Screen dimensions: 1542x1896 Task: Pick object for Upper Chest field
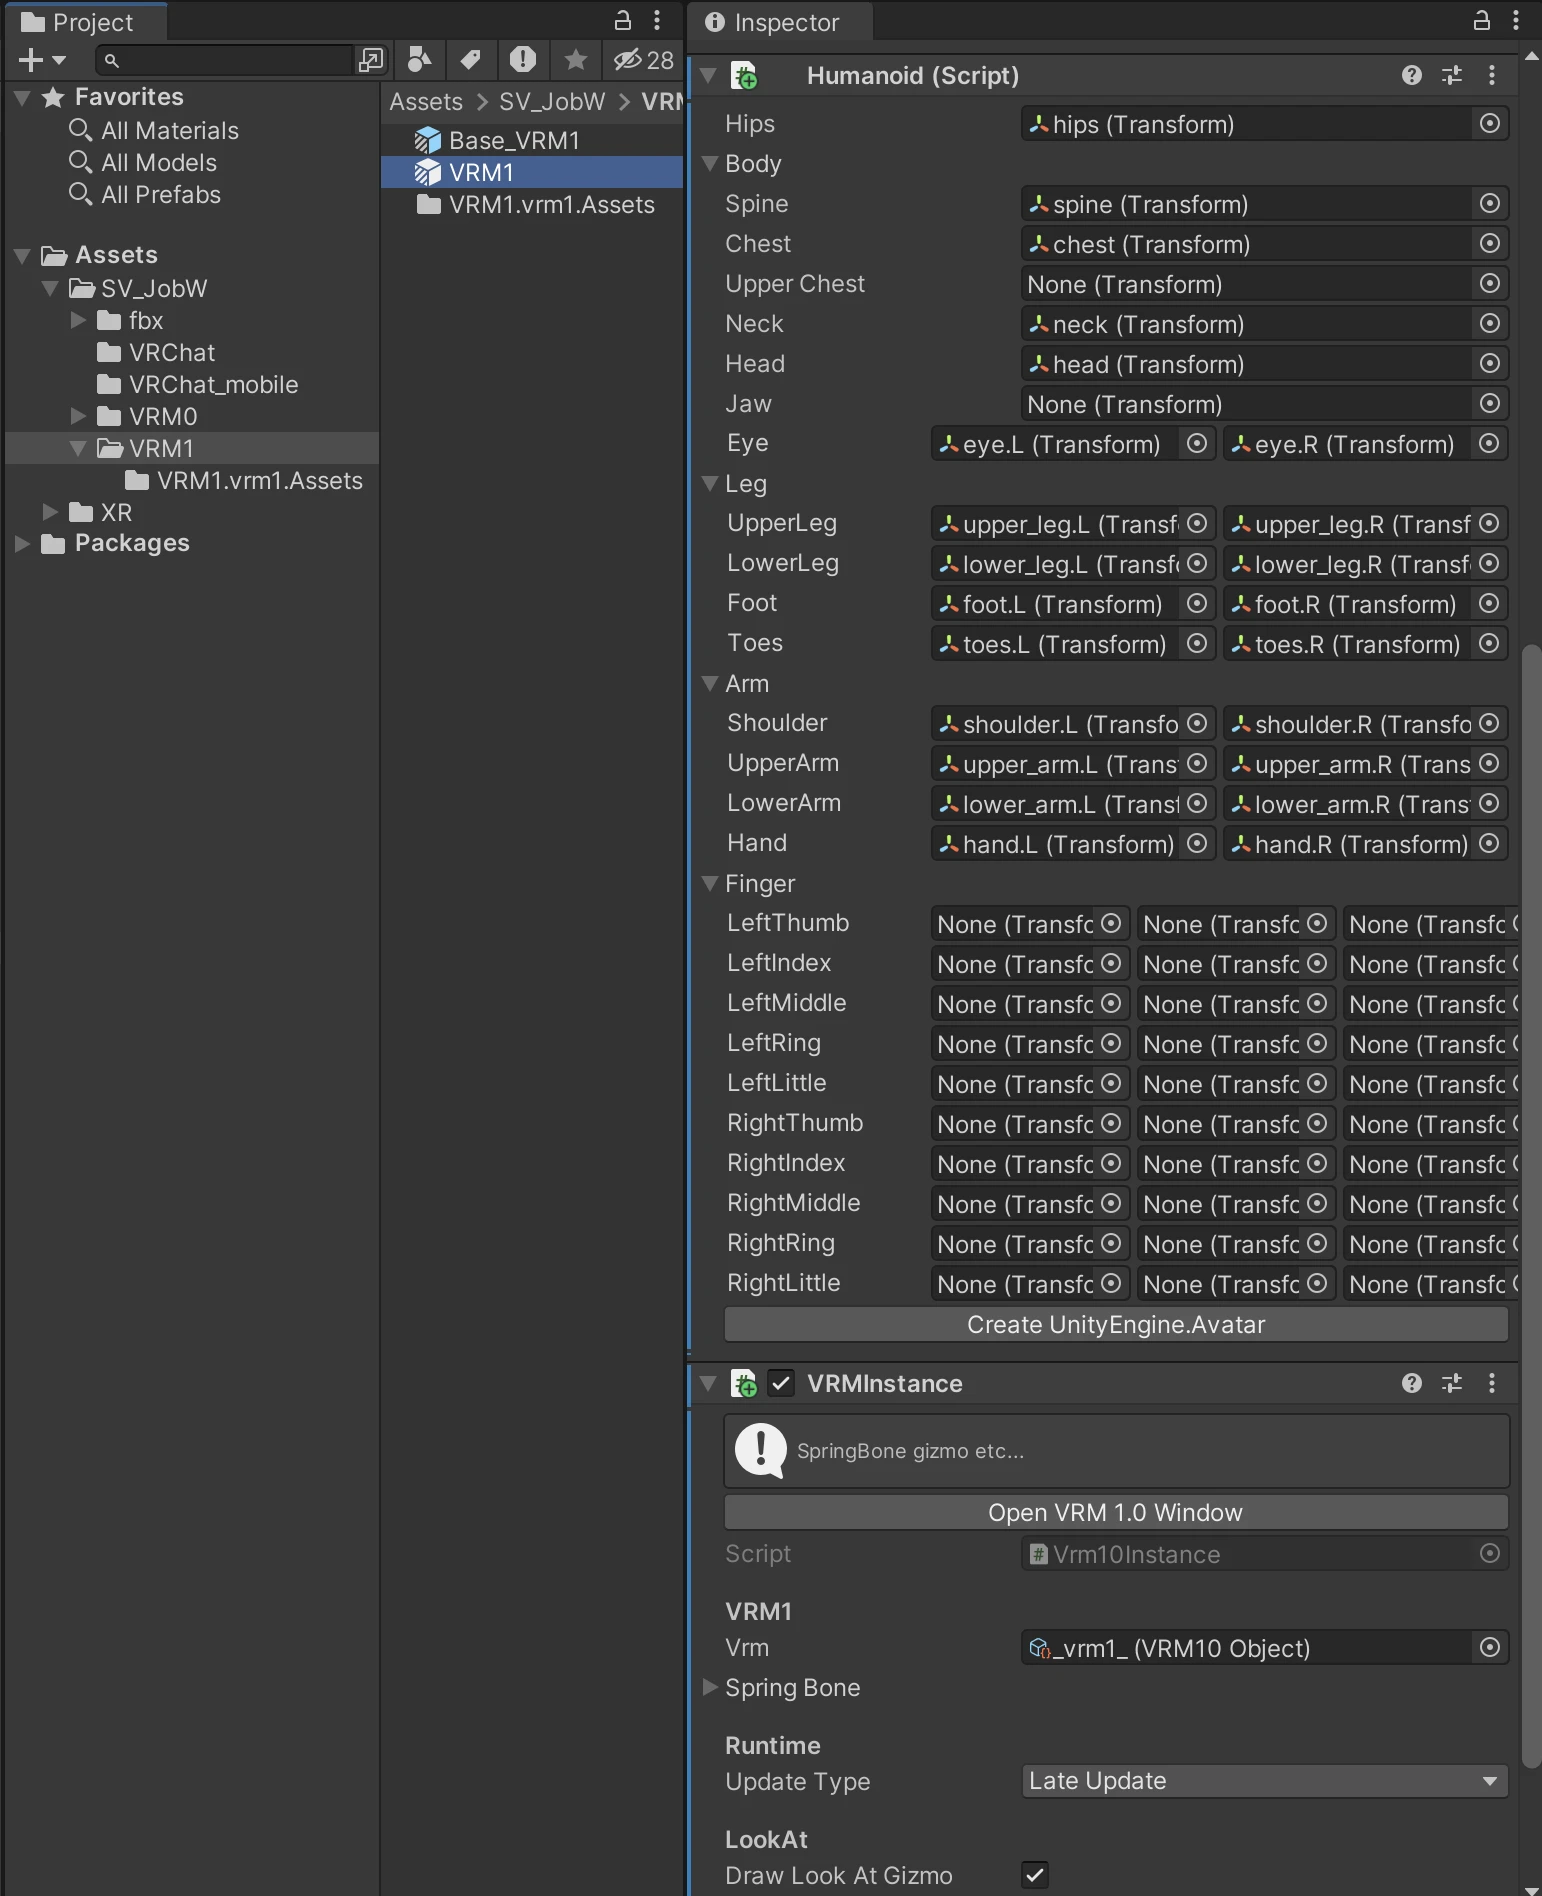pos(1490,284)
